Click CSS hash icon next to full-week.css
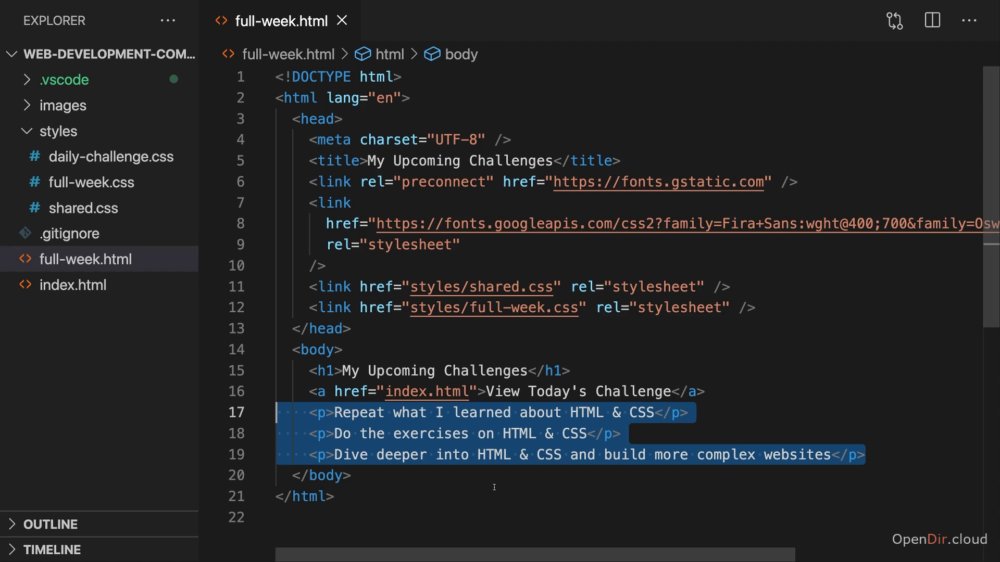The width and height of the screenshot is (1000, 562). click(34, 182)
